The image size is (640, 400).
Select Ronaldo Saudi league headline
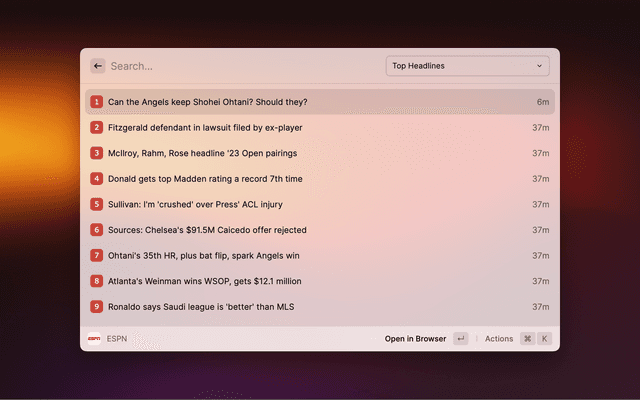(201, 307)
